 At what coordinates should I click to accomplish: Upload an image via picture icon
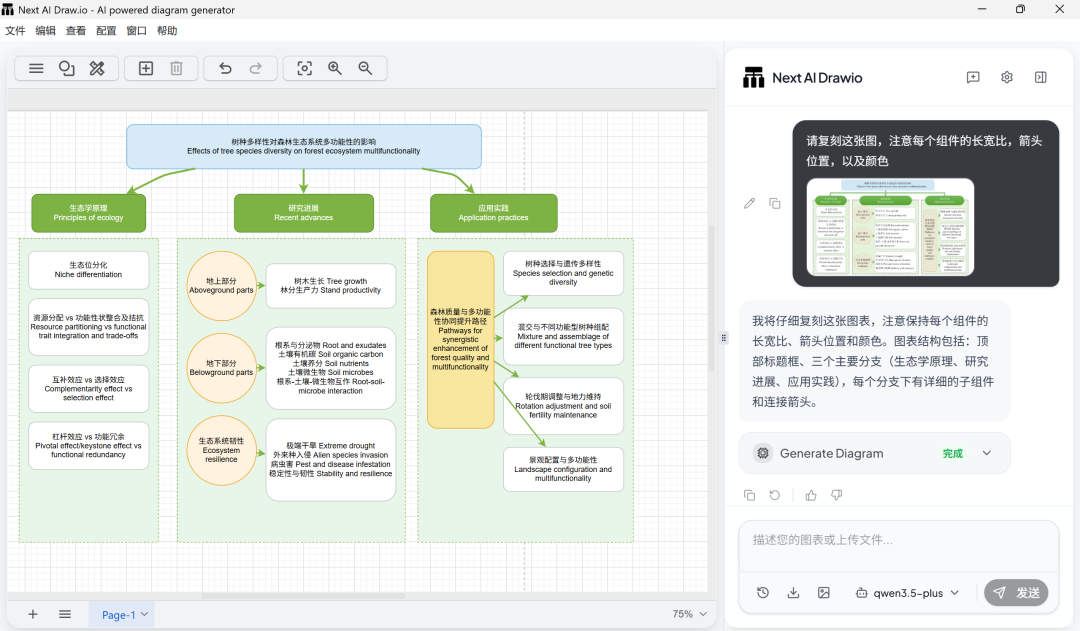coord(824,592)
